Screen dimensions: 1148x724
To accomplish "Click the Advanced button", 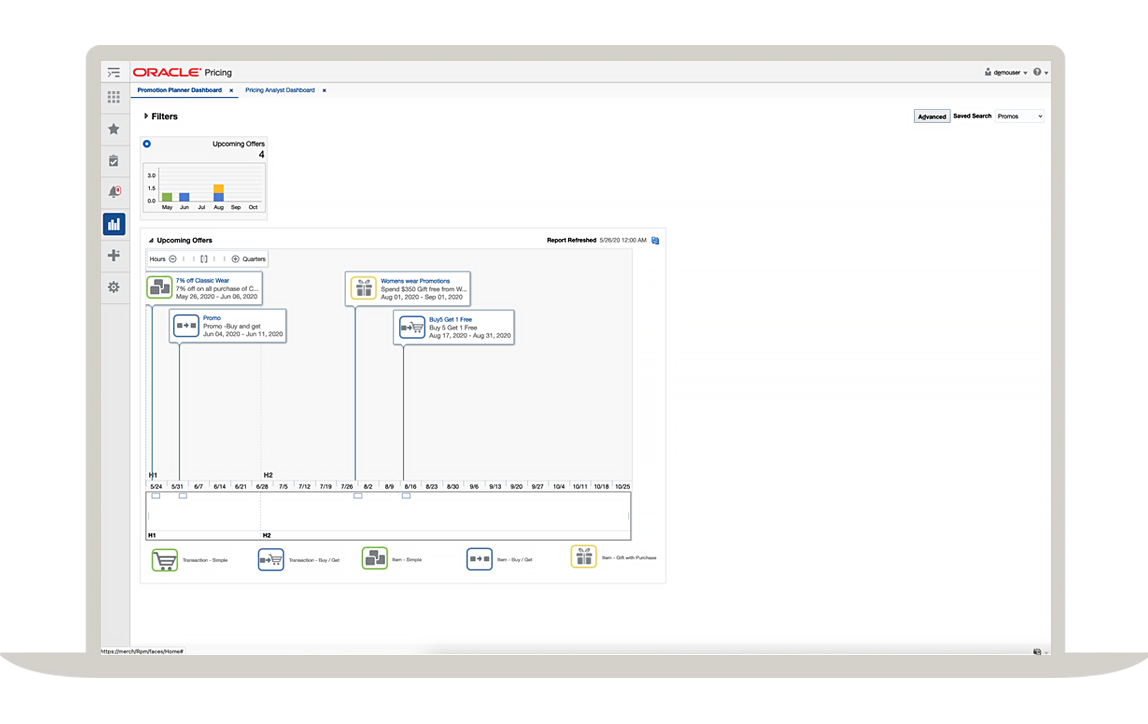I will pyautogui.click(x=931, y=117).
